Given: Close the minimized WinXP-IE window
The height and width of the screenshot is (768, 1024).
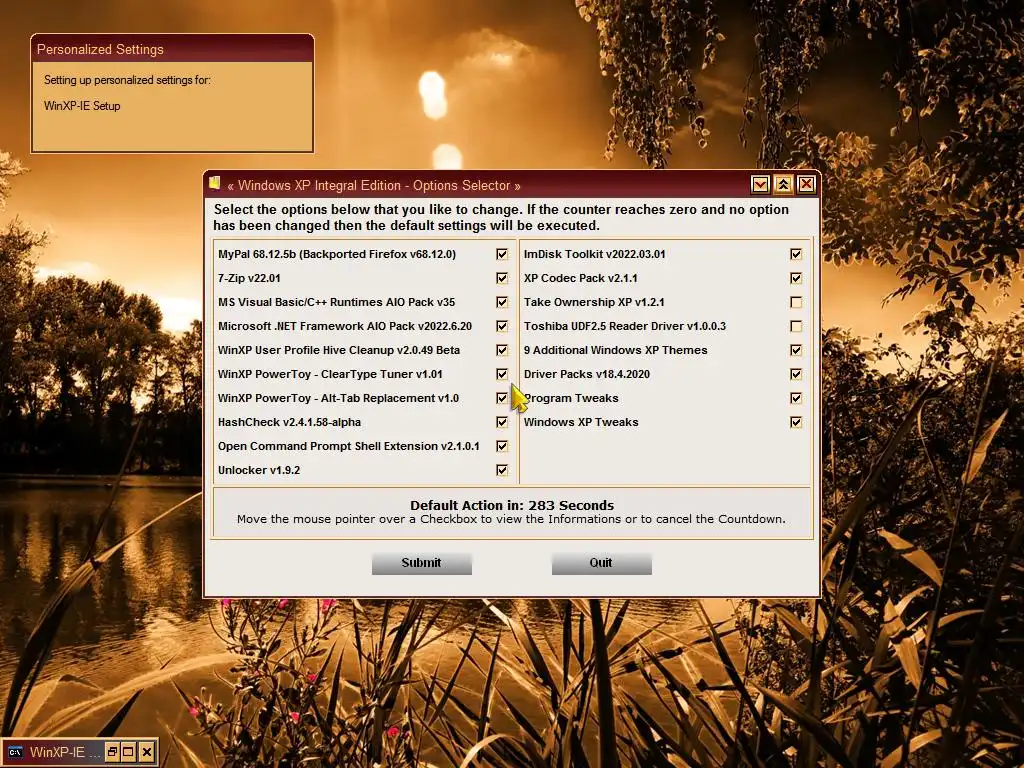Looking at the screenshot, I should (x=148, y=752).
